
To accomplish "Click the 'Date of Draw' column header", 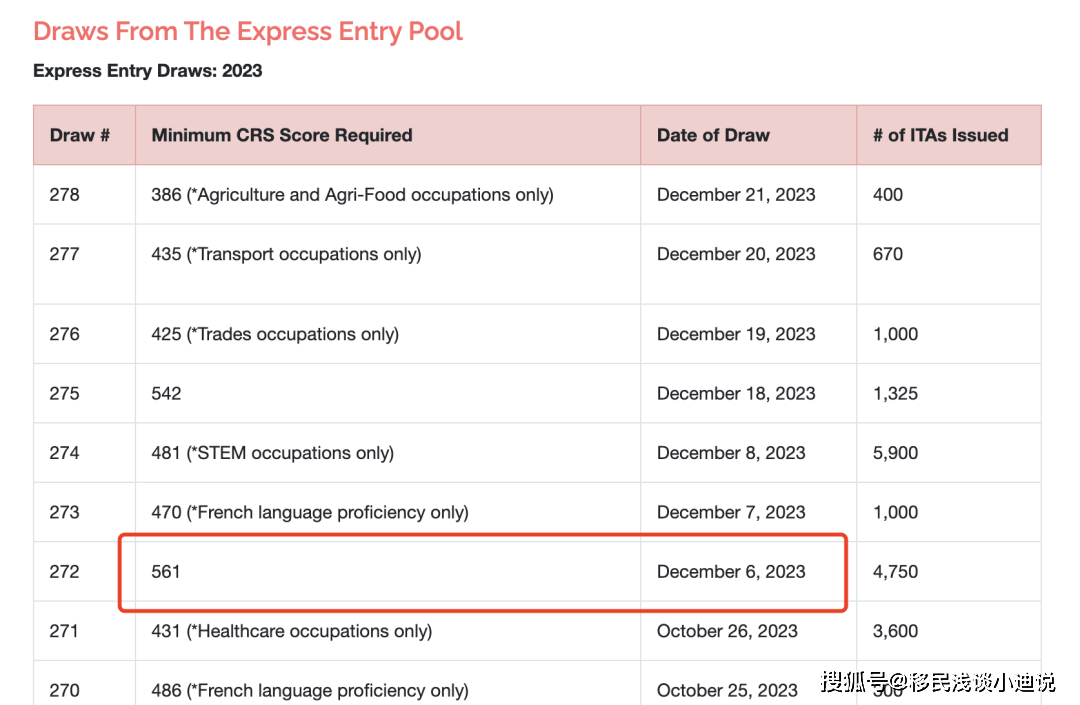I will (713, 135).
